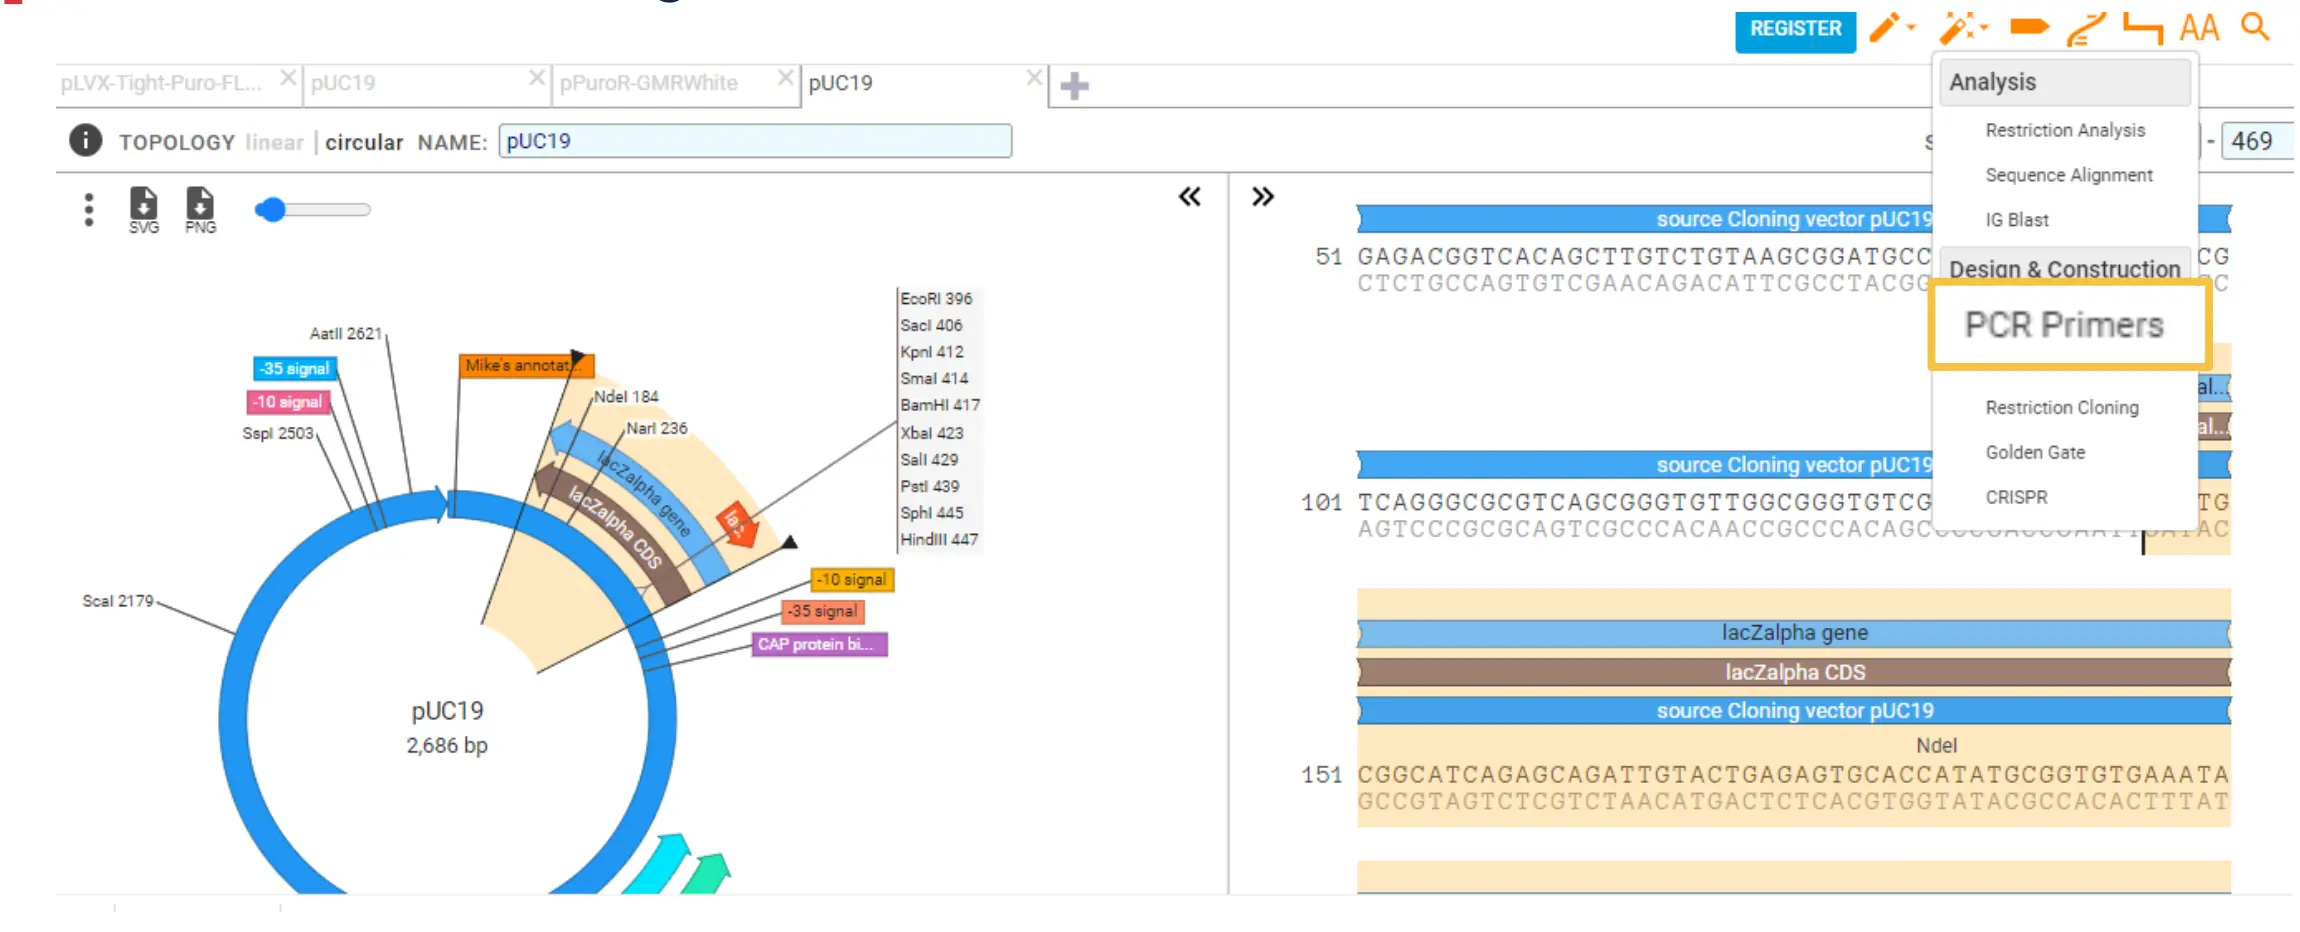Click the NdeI 184 site label
The width and height of the screenshot is (2300, 932).
point(626,397)
